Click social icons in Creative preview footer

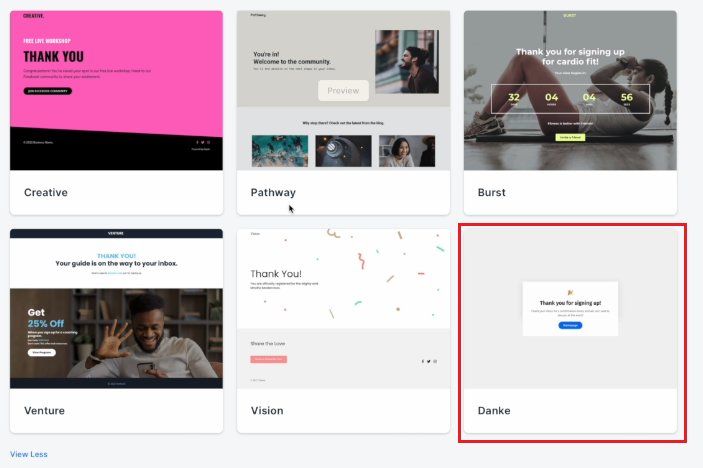pos(203,142)
